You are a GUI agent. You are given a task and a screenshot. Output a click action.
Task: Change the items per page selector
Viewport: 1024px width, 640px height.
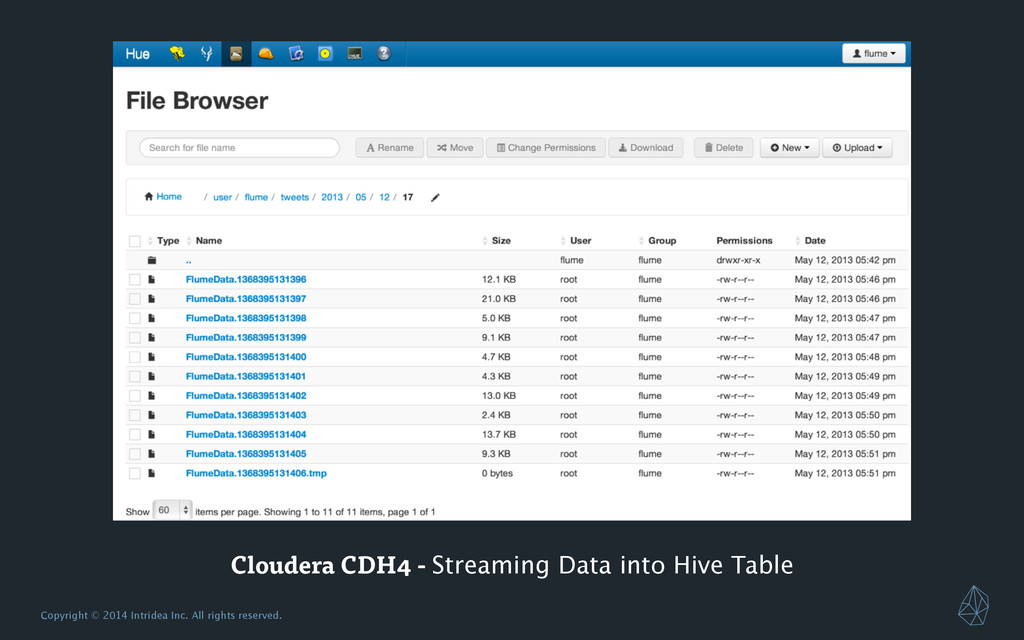[x=172, y=510]
